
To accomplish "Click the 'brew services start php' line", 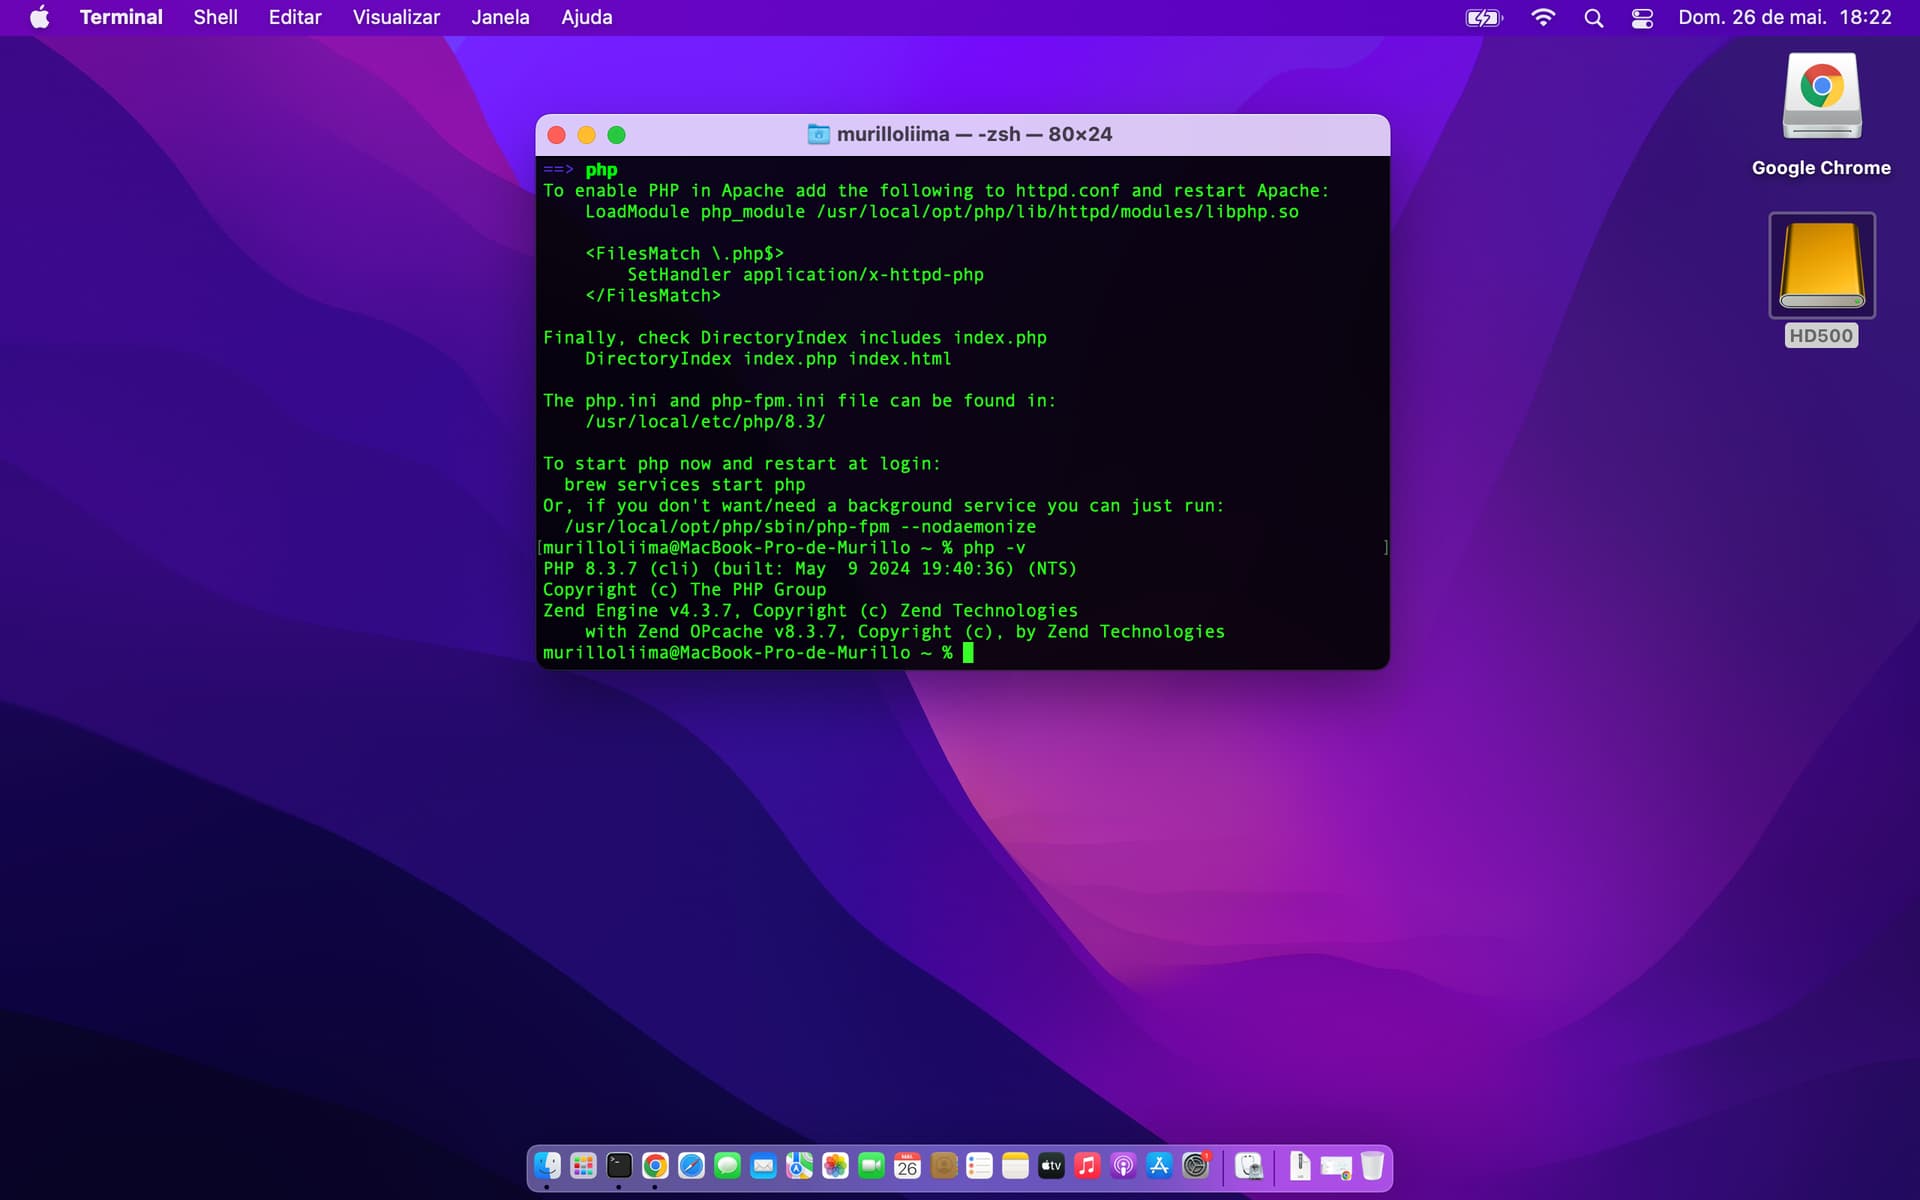I will 684,485.
